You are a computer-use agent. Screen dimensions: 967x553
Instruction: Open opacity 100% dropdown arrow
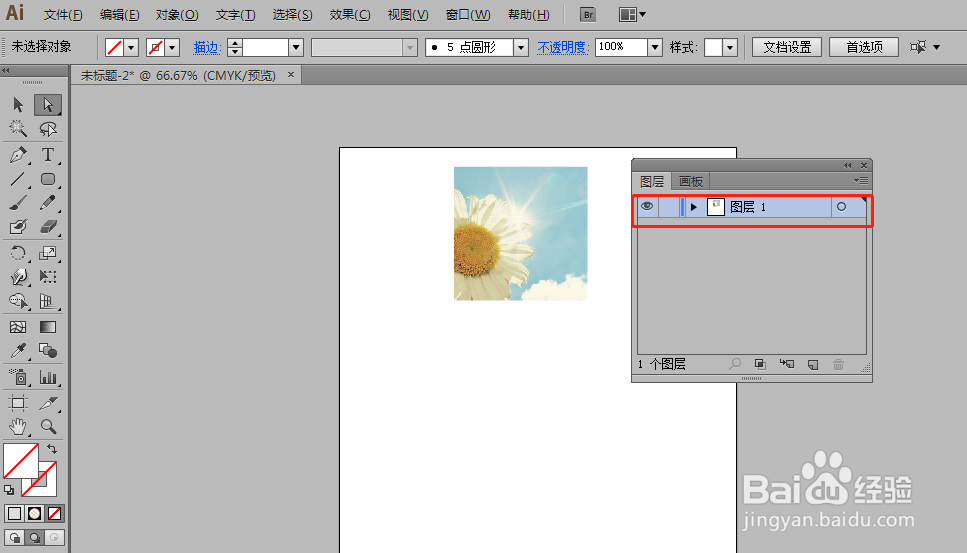655,47
